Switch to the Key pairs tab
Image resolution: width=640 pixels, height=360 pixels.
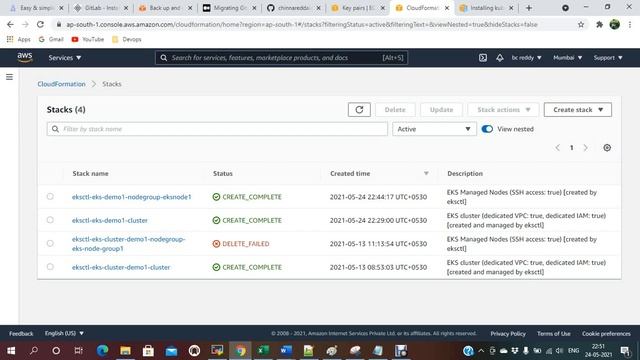[x=357, y=8]
